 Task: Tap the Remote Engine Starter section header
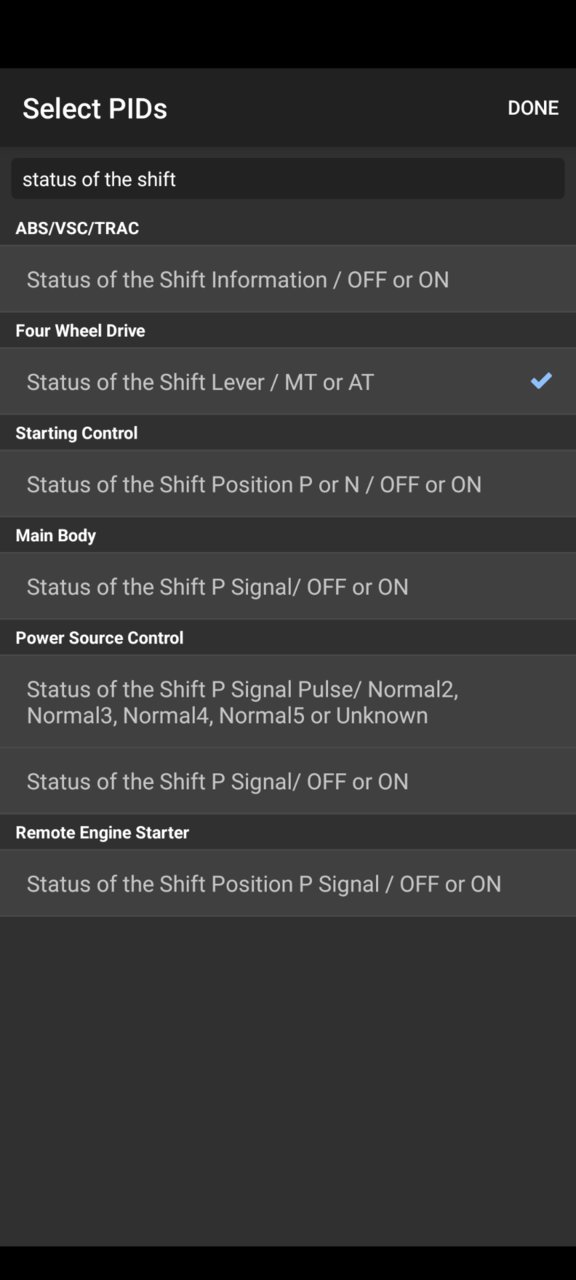coord(102,832)
